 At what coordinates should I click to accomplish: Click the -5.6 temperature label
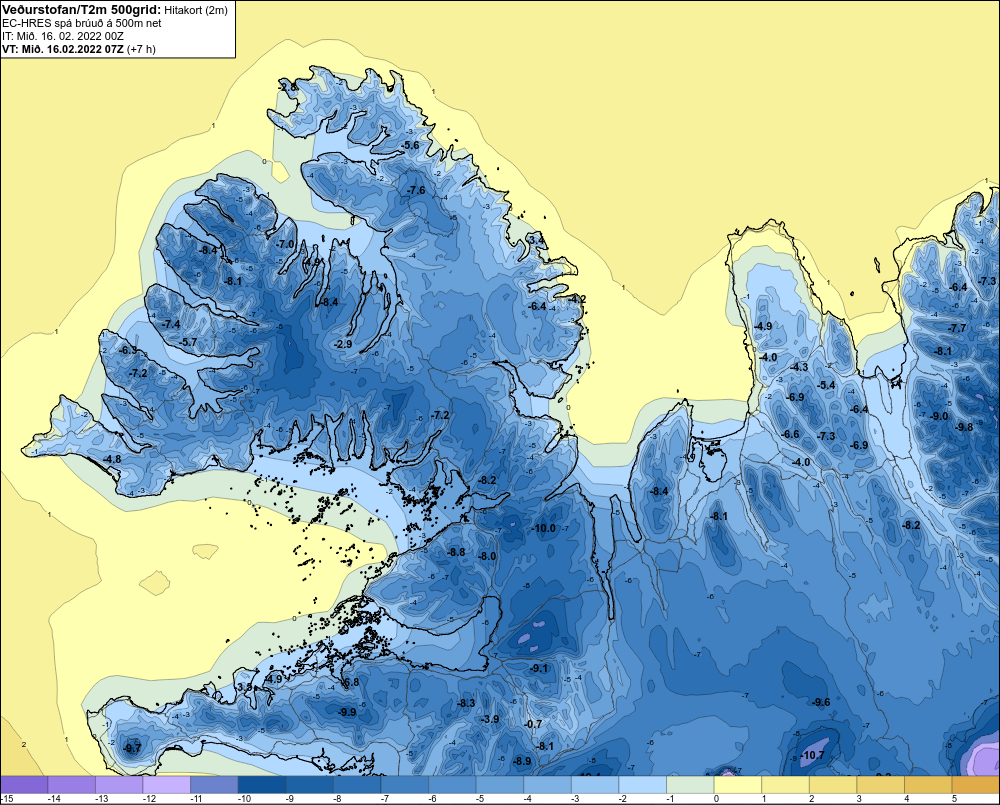(x=411, y=145)
